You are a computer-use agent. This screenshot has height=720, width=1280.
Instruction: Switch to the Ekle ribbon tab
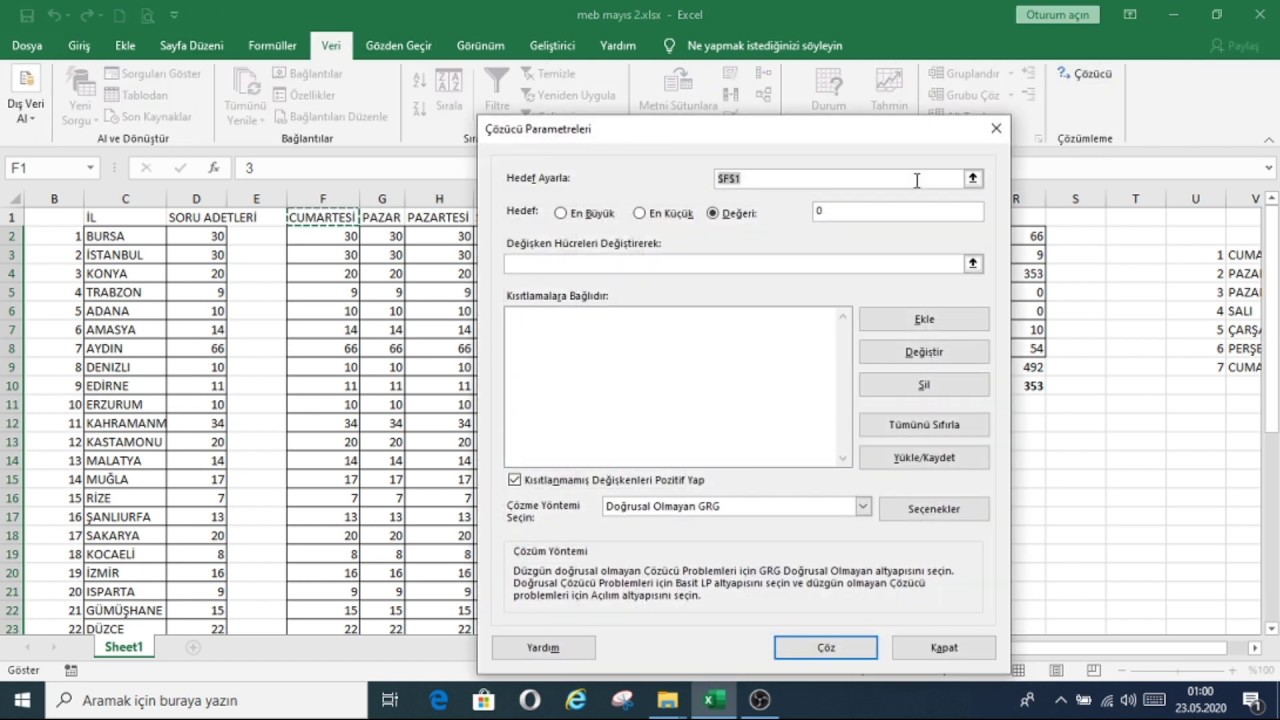pyautogui.click(x=125, y=46)
